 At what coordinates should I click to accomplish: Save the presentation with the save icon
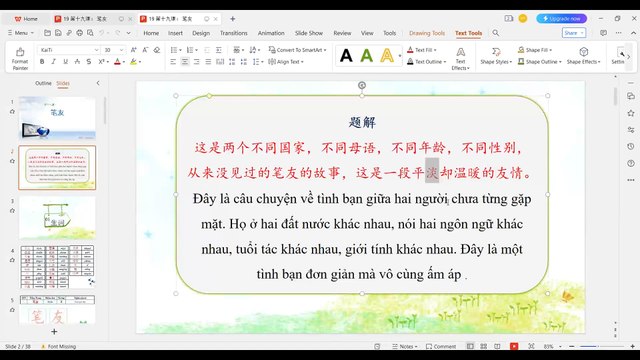(58, 33)
